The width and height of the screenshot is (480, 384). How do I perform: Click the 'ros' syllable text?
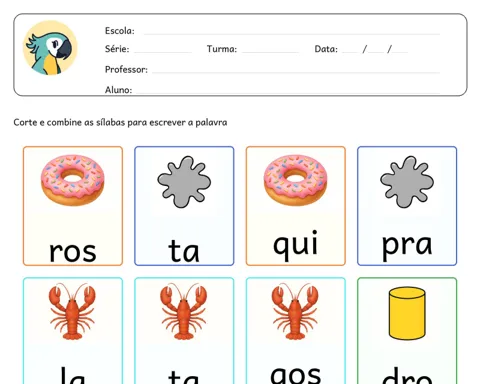click(73, 252)
